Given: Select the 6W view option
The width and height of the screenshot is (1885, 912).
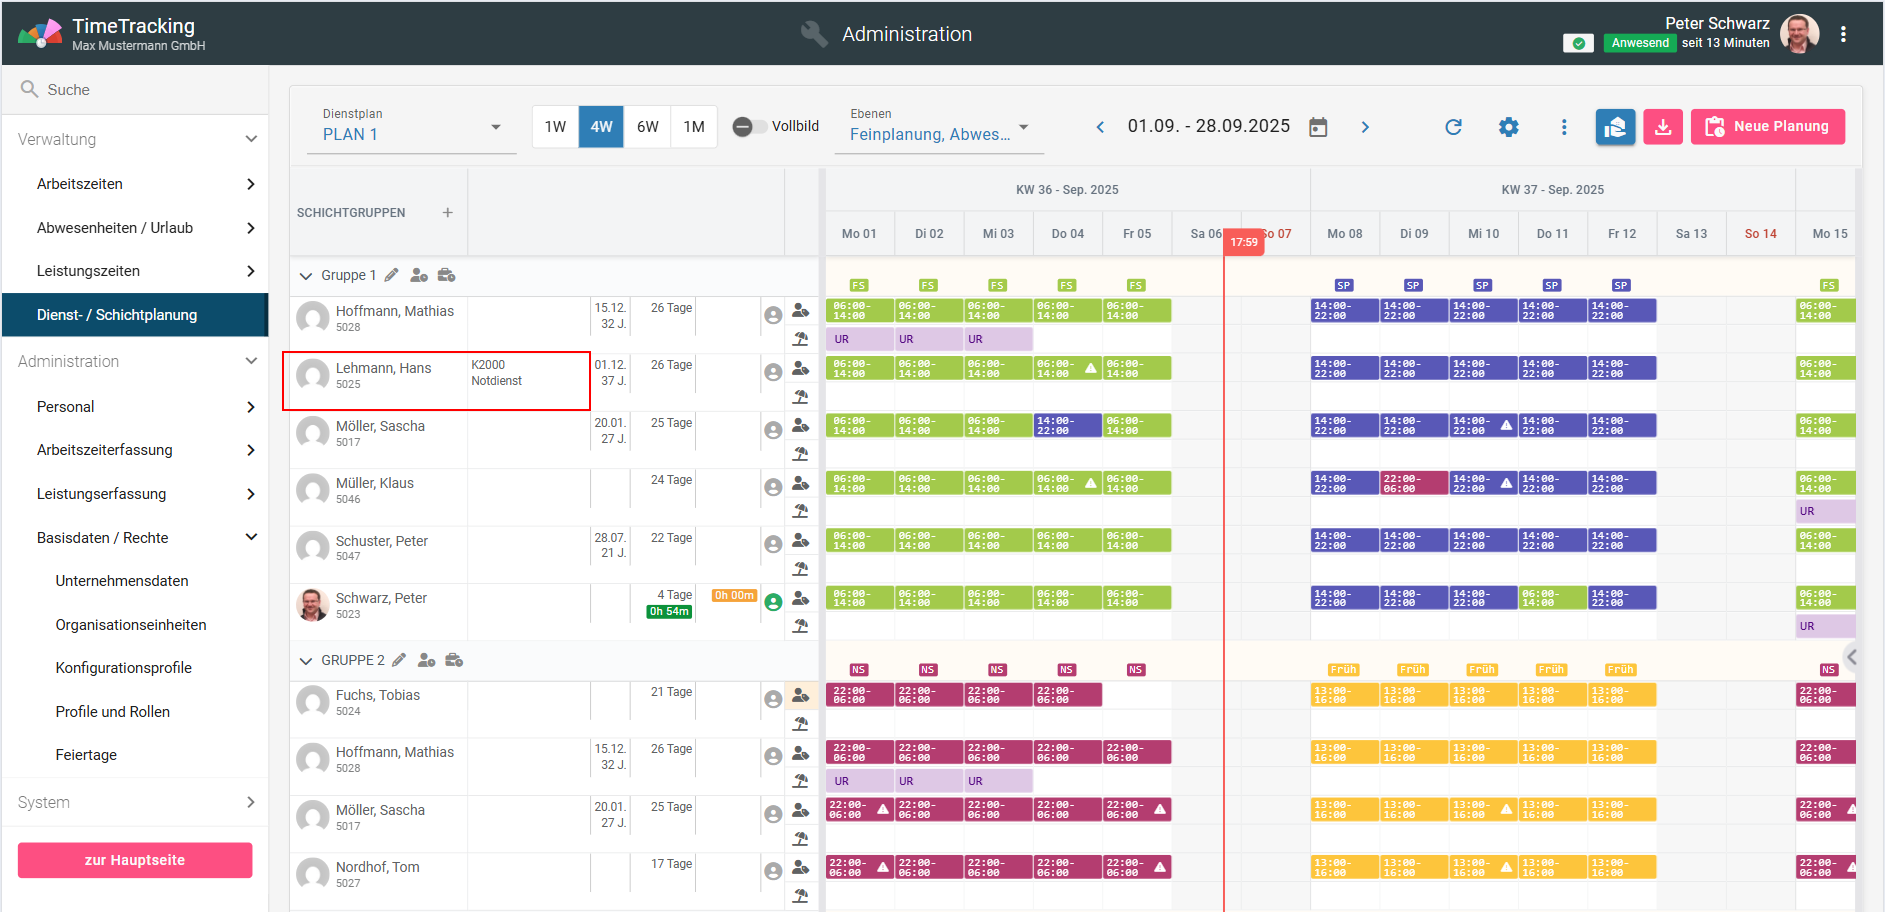Looking at the screenshot, I should coord(648,127).
